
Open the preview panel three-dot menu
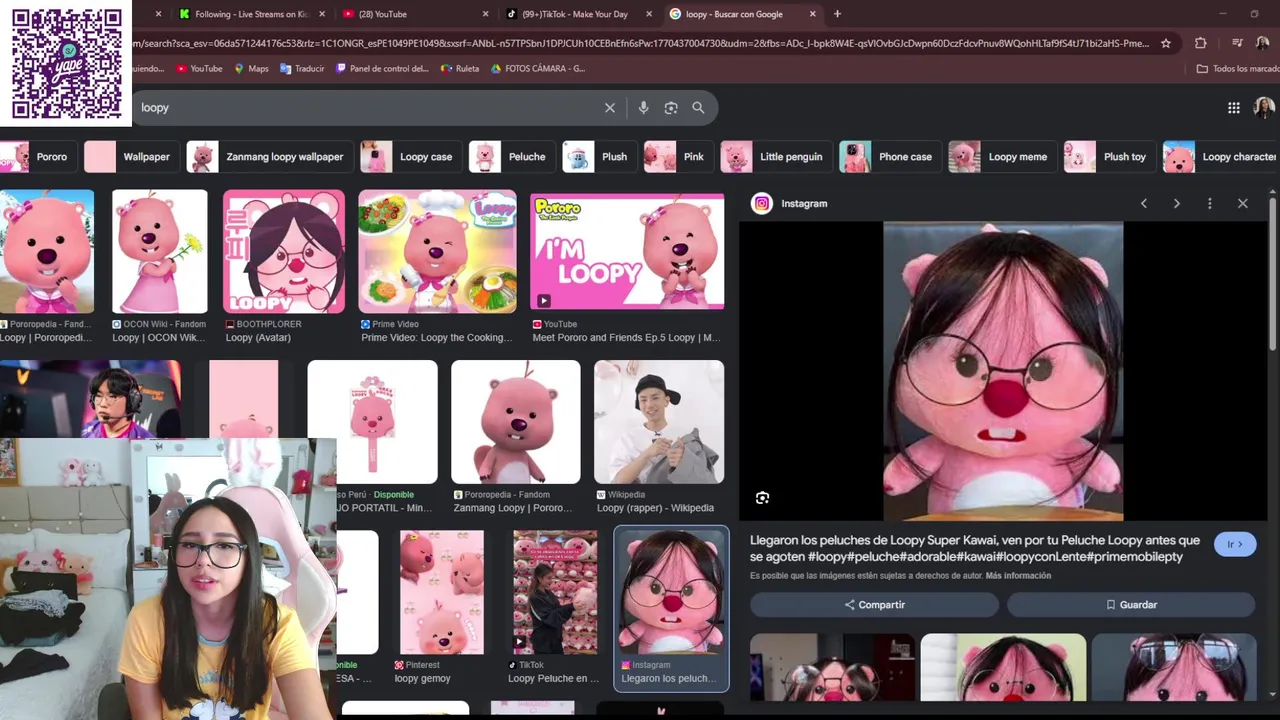coord(1210,203)
